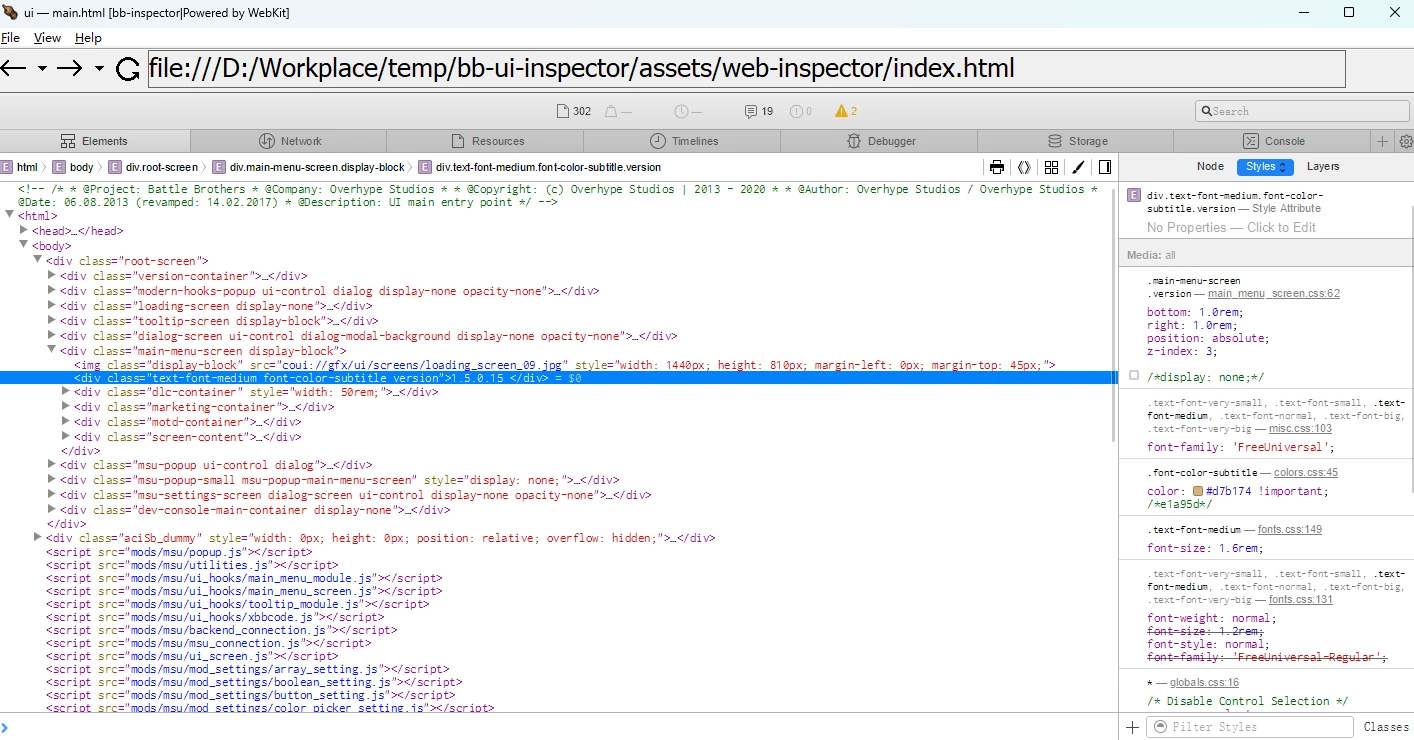Click the error count indicator showing 0
Image resolution: width=1414 pixels, height=740 pixels.
pos(801,111)
